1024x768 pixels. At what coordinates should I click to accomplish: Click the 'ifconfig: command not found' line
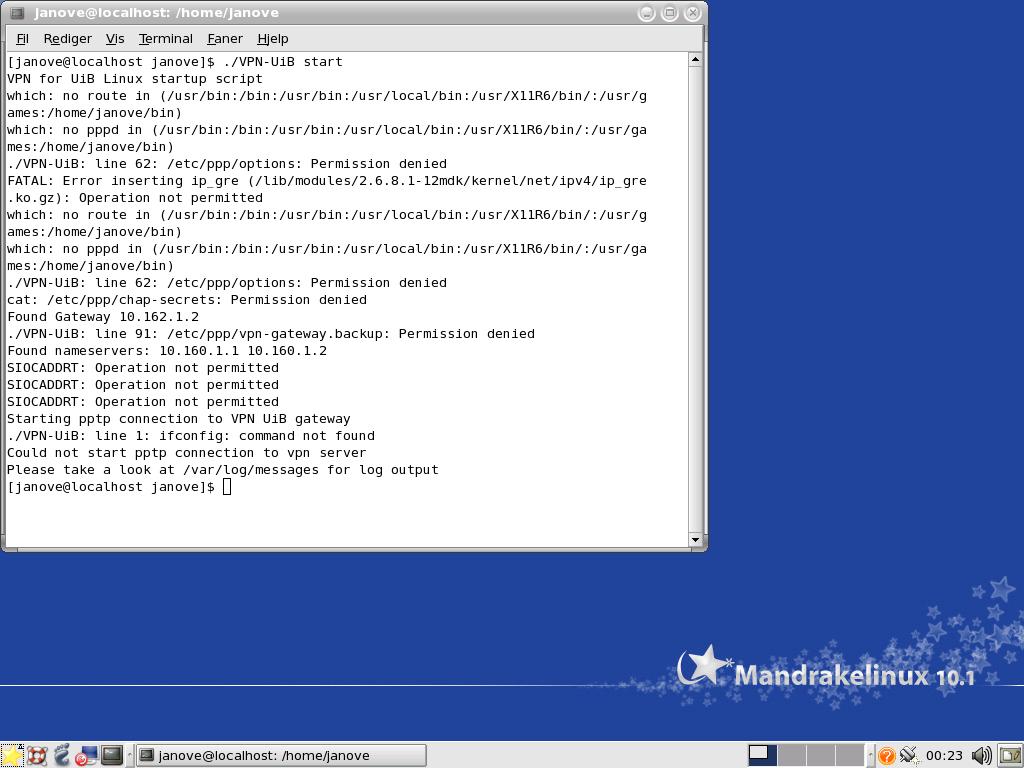click(191, 436)
